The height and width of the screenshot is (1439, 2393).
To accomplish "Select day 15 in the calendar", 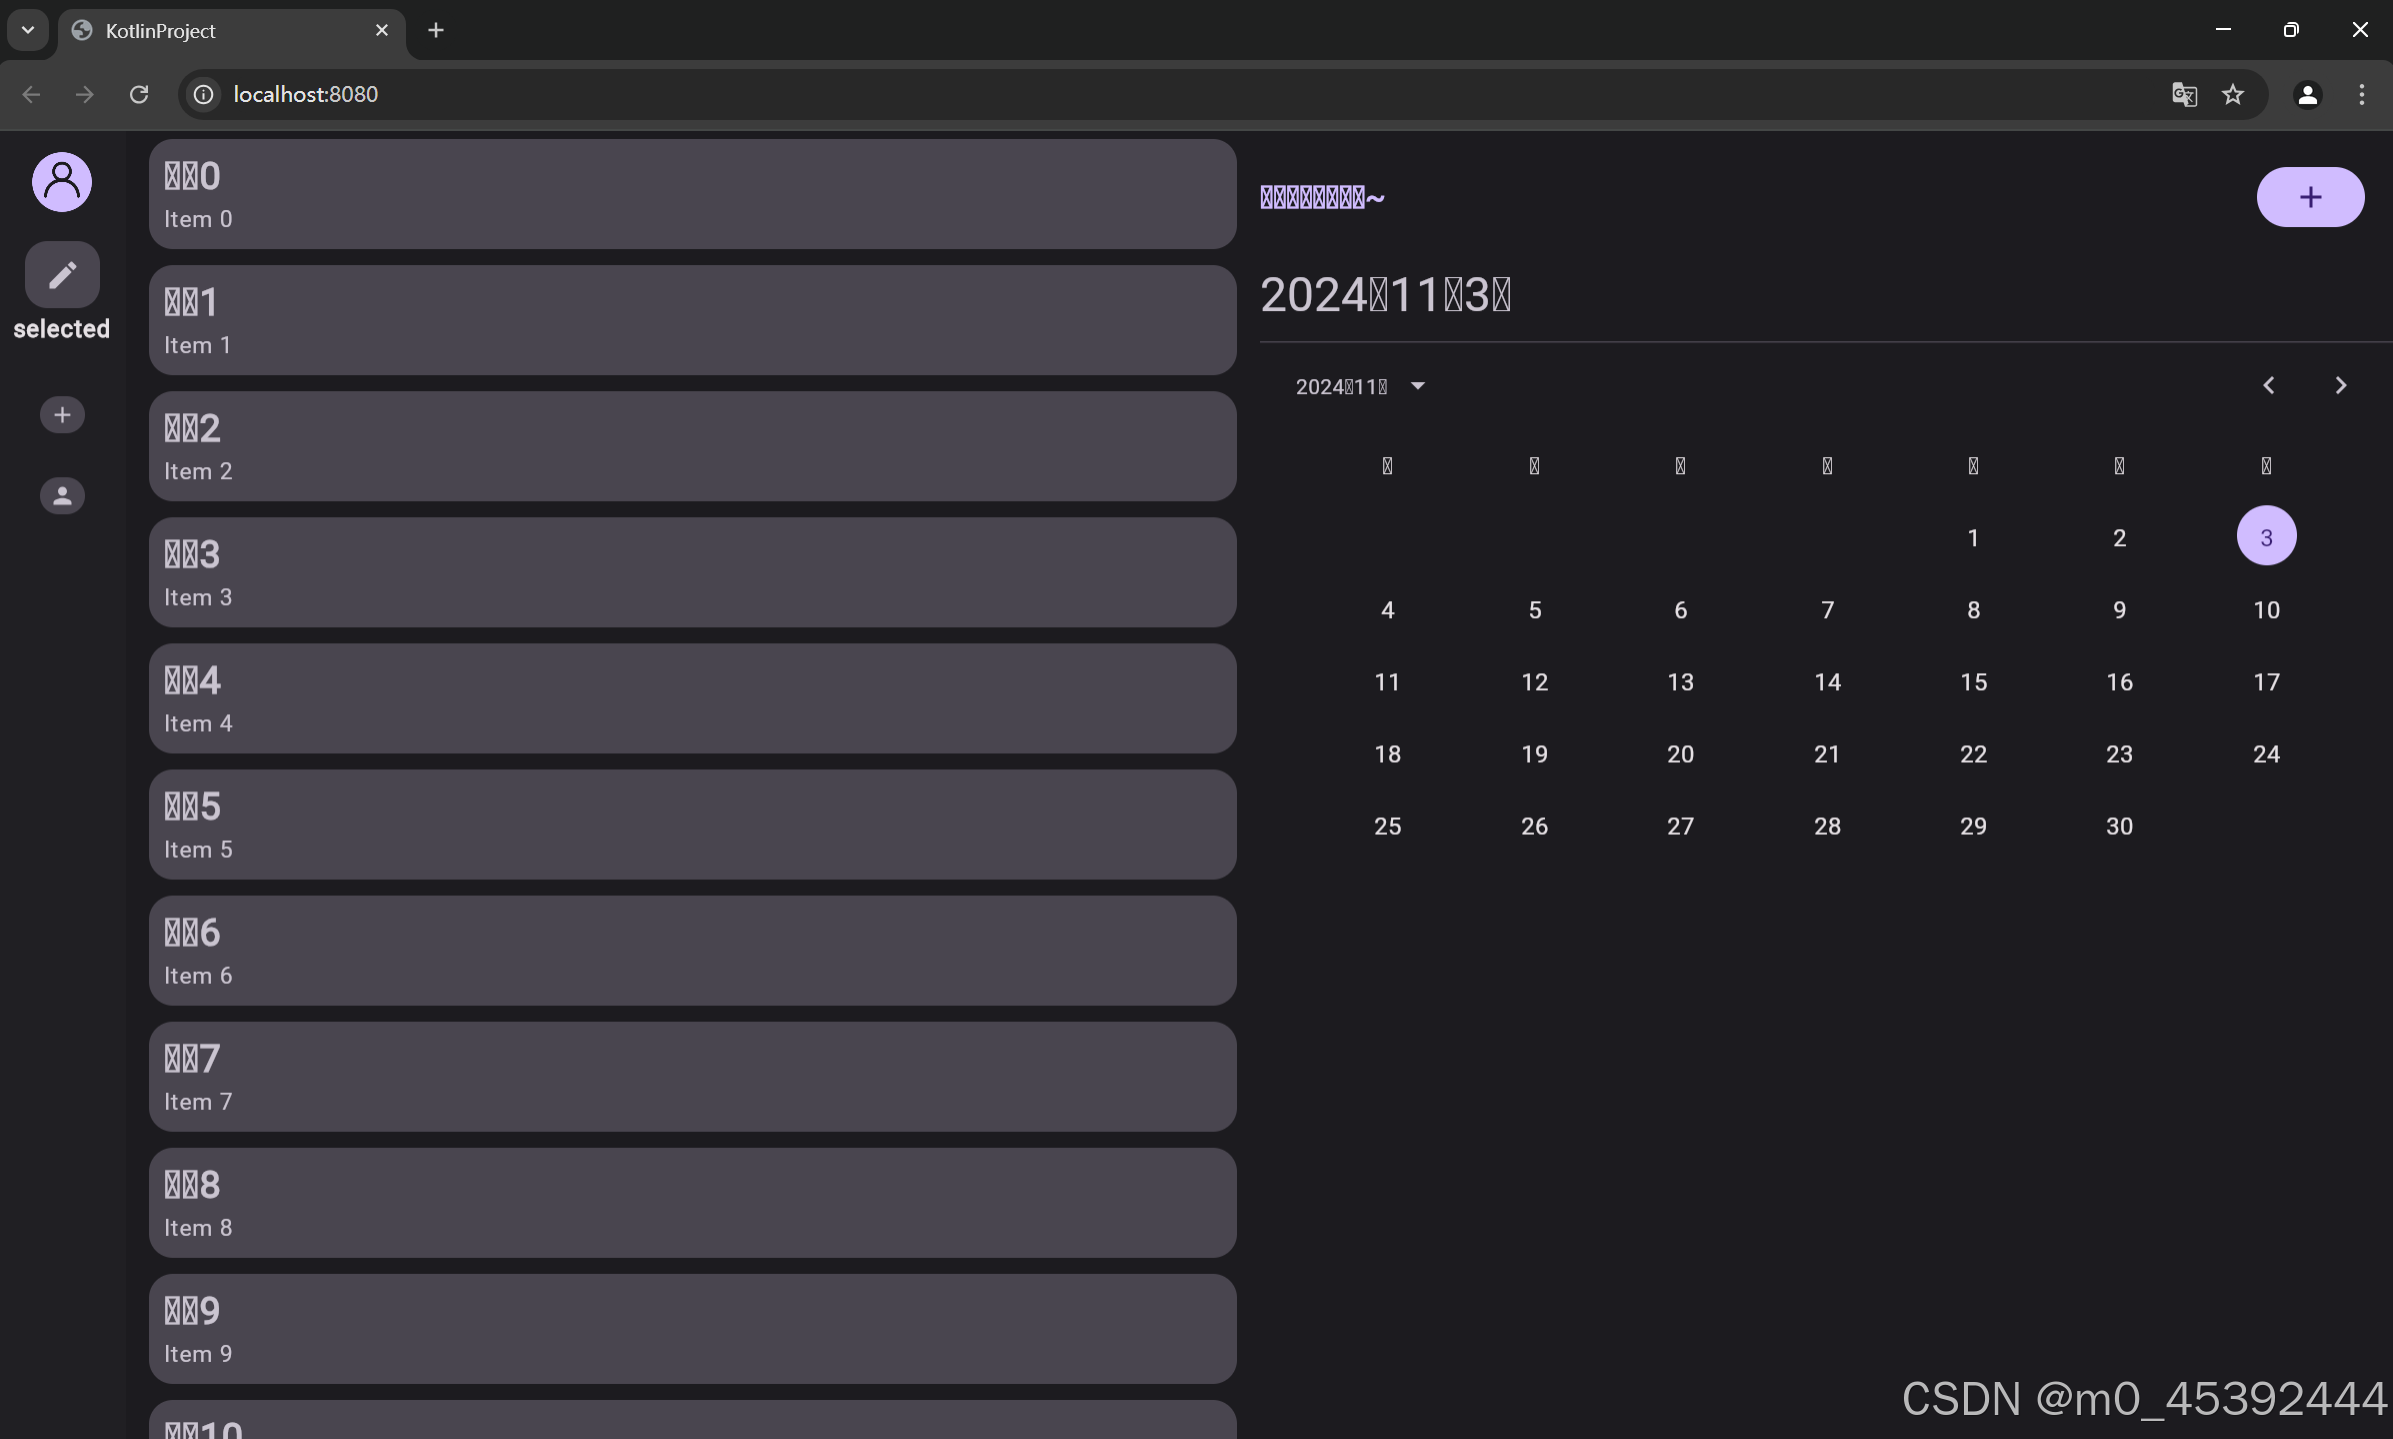I will tap(1973, 682).
